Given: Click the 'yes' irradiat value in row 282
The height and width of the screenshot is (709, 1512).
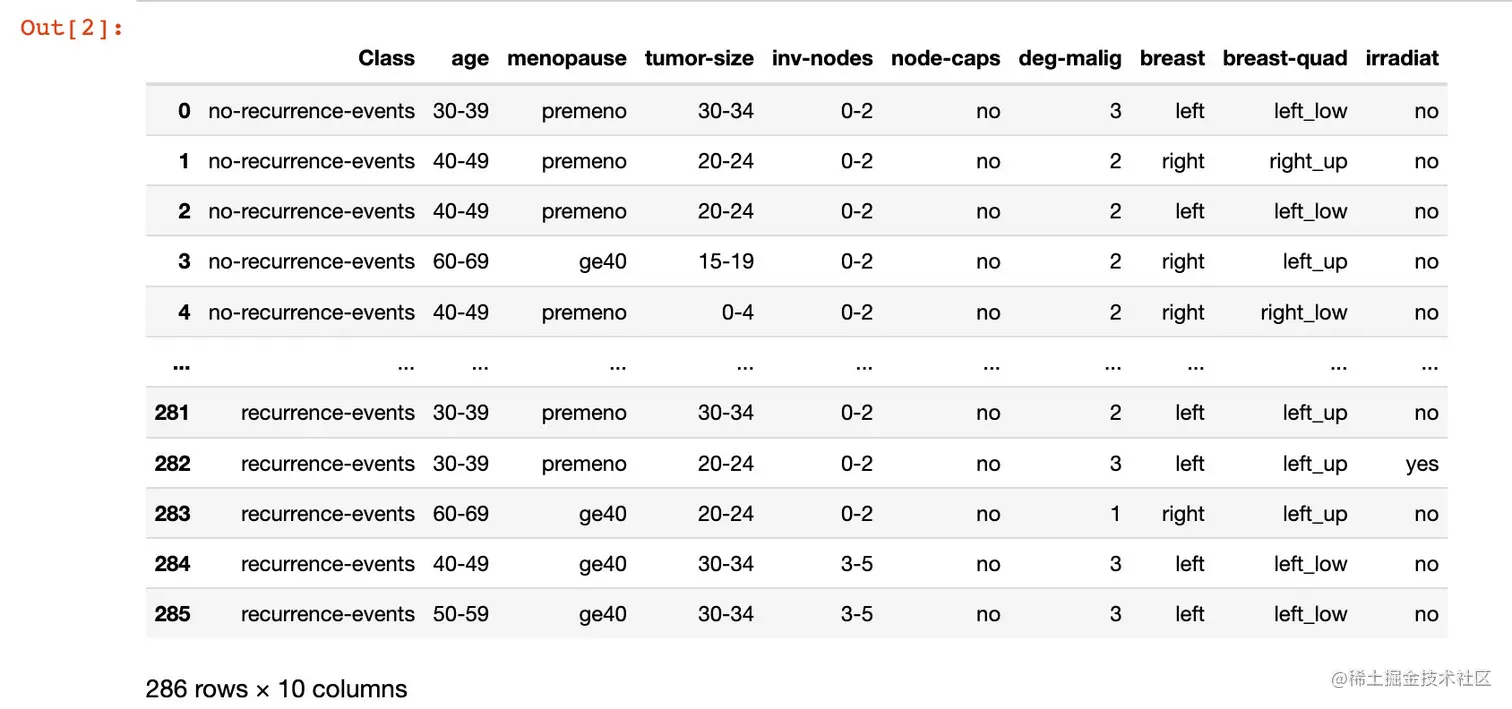Looking at the screenshot, I should [1421, 464].
